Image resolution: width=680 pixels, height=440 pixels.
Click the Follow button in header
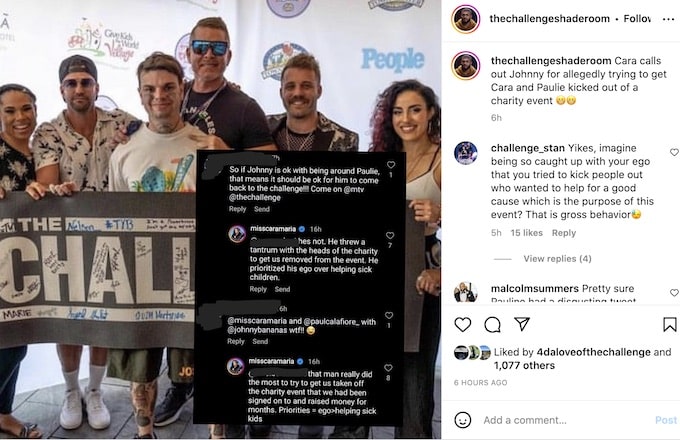637,19
